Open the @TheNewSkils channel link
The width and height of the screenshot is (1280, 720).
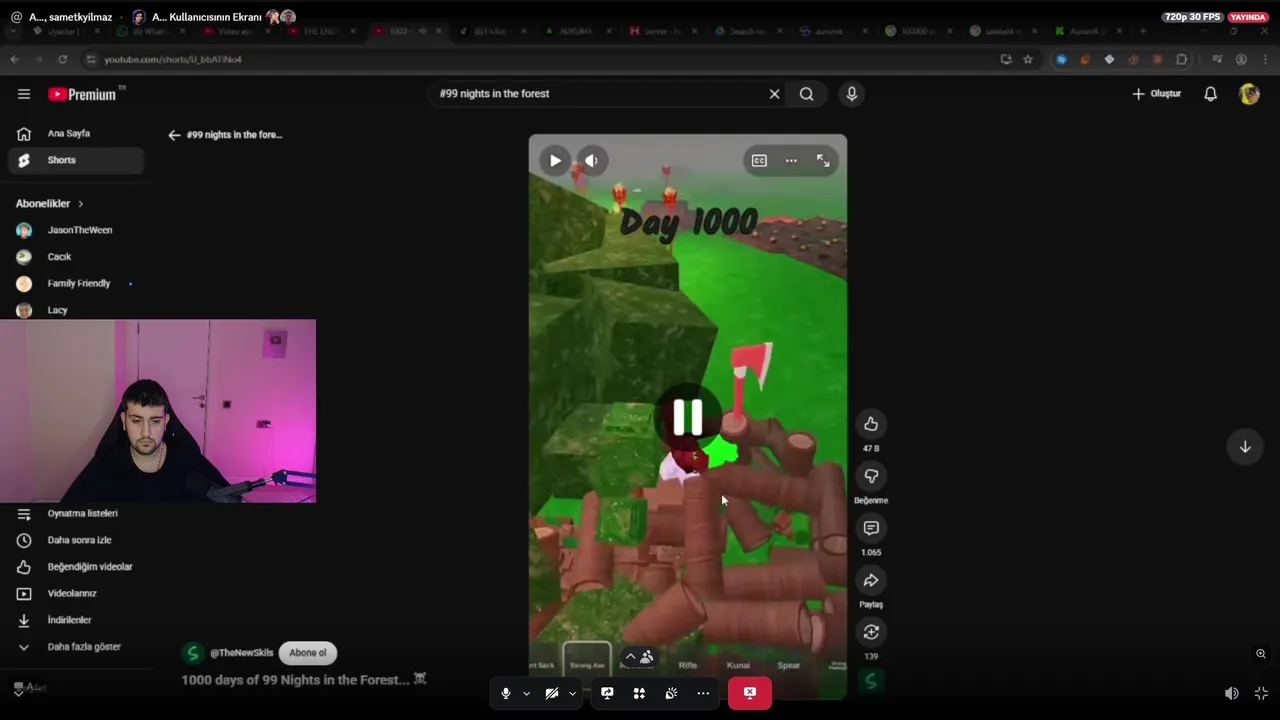pos(241,653)
